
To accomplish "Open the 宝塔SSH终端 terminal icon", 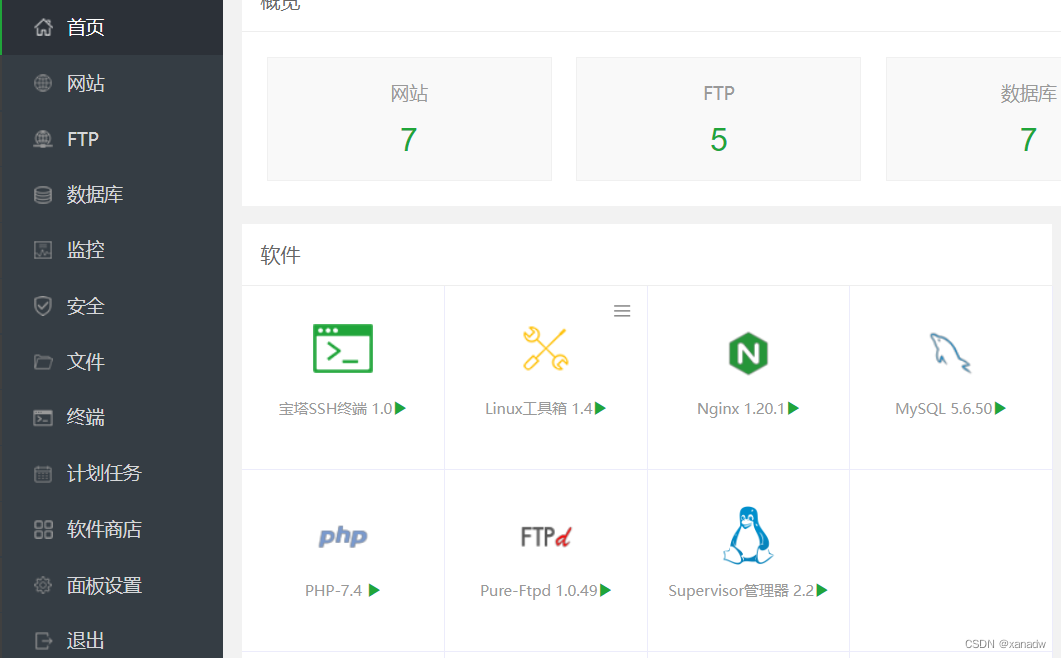I will pyautogui.click(x=342, y=348).
